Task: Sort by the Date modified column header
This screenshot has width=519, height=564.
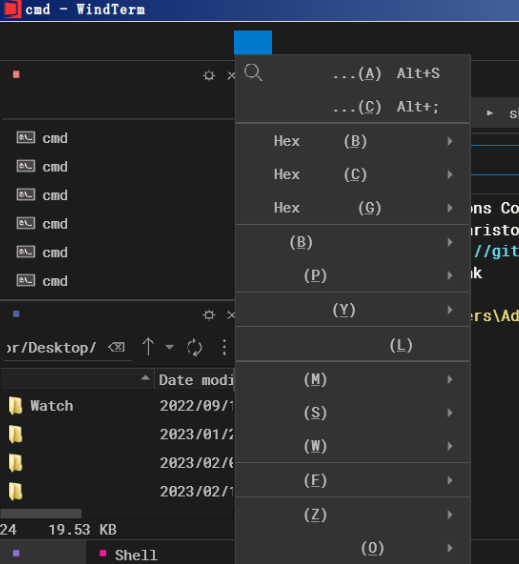Action: 196,380
